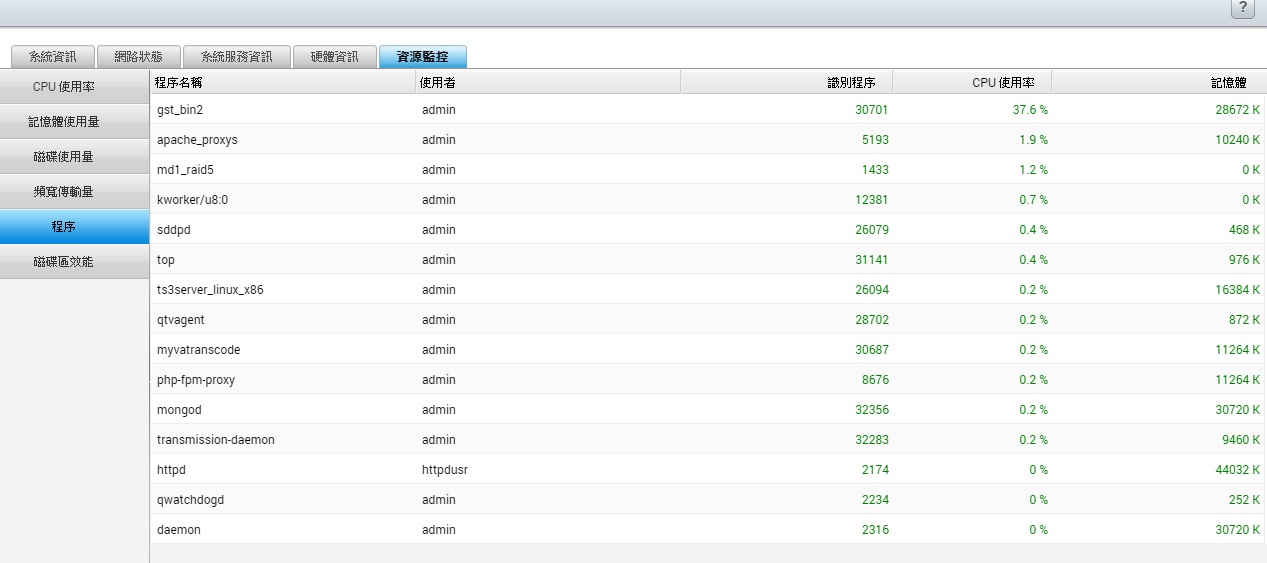The height and width of the screenshot is (563, 1267).
Task: Click PID 30701 of gst_bin2
Action: (871, 110)
